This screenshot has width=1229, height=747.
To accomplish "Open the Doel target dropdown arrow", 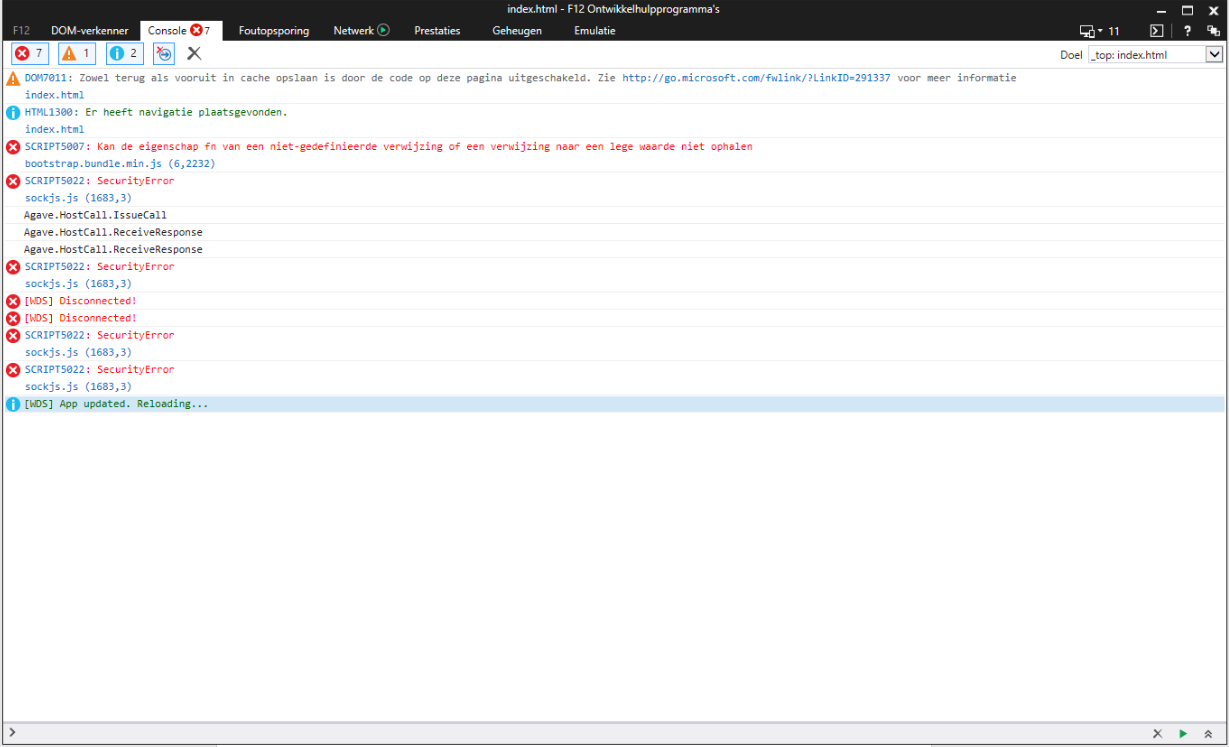I will coord(1215,55).
